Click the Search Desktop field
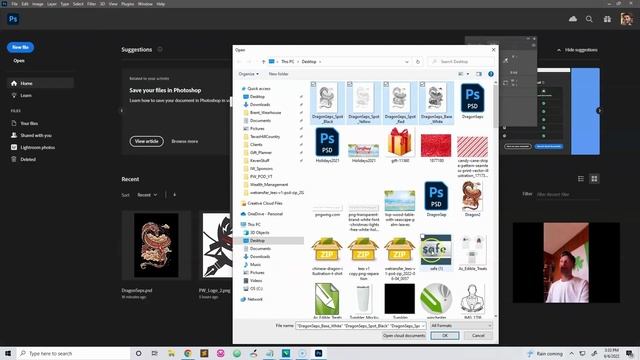The width and height of the screenshot is (640, 360). pyautogui.click(x=461, y=62)
